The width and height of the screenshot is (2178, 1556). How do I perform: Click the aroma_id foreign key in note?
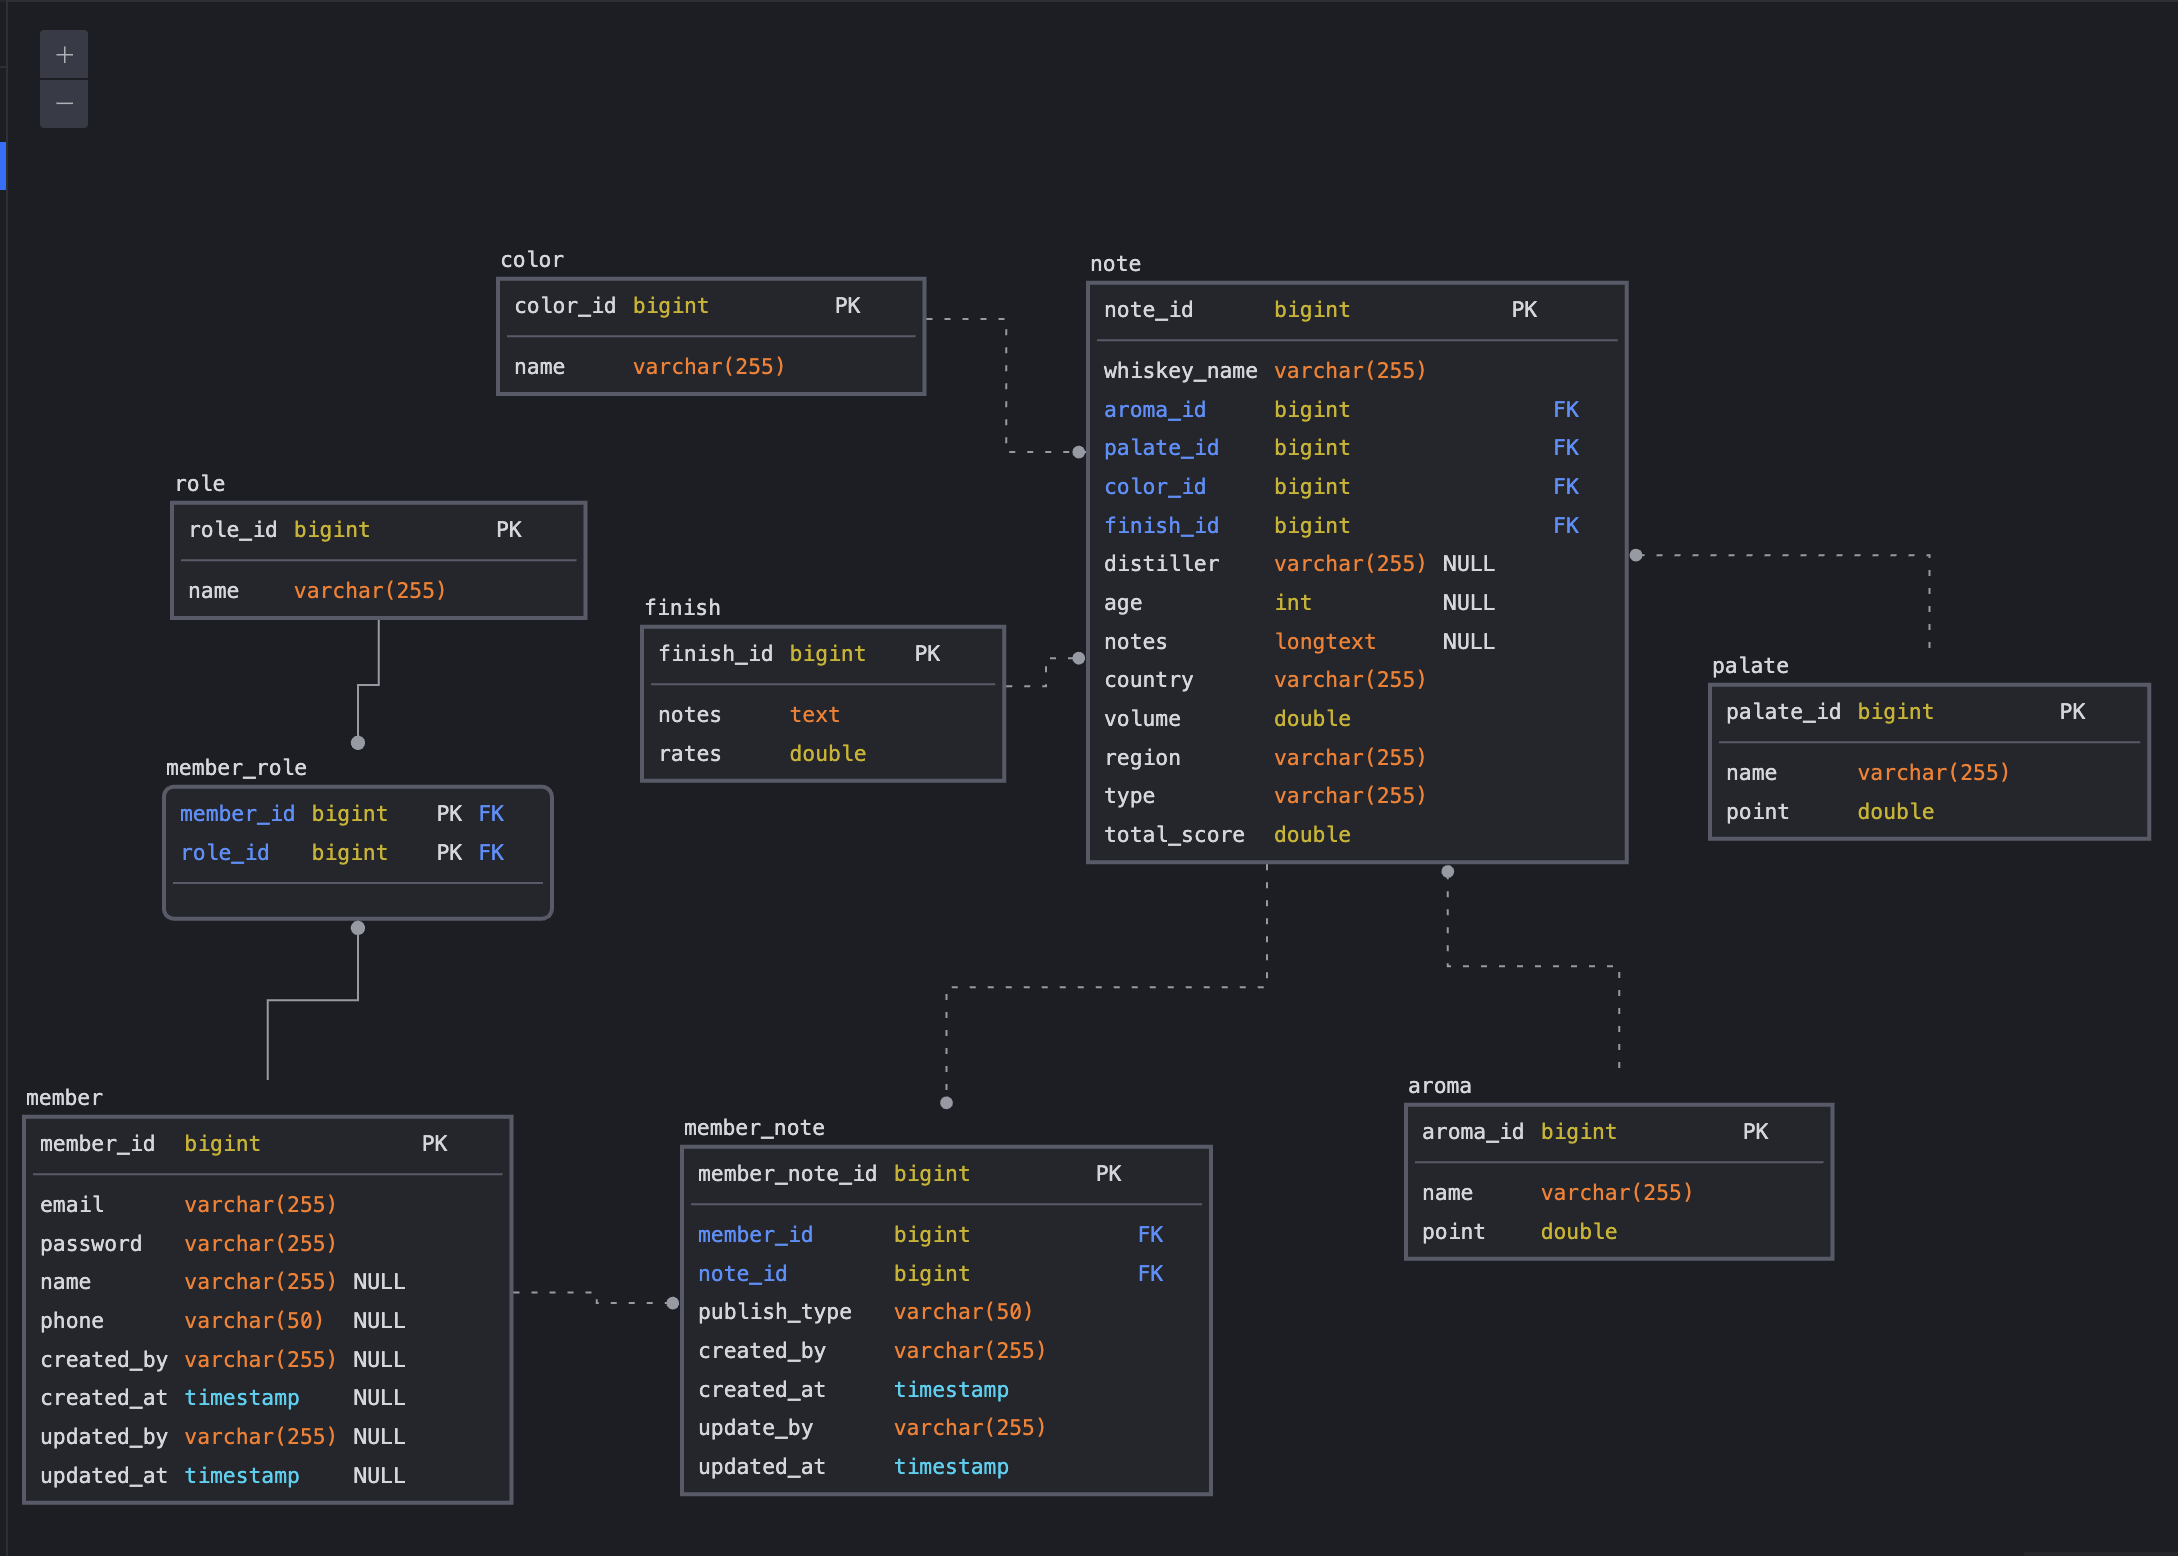point(1154,409)
